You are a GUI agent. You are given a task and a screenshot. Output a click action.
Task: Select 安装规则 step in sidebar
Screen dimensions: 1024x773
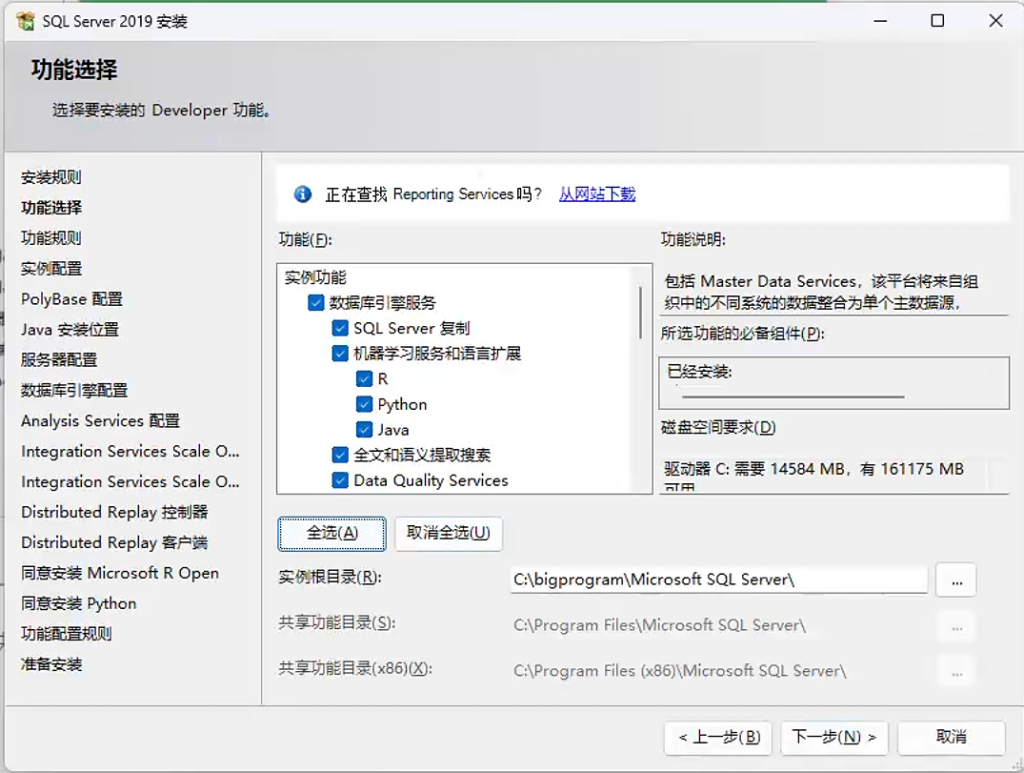click(51, 177)
